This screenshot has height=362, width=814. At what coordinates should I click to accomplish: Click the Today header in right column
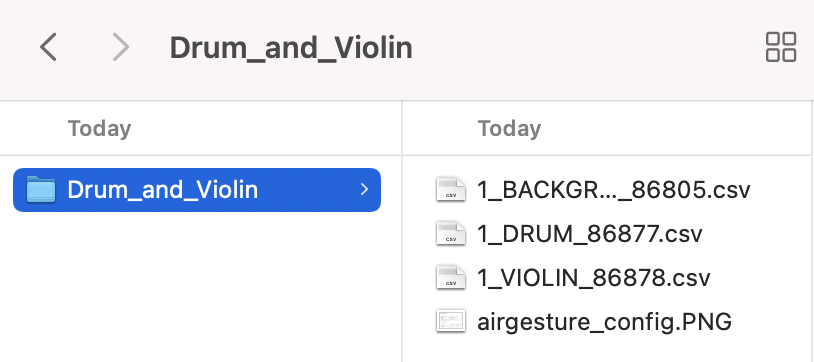point(509,128)
